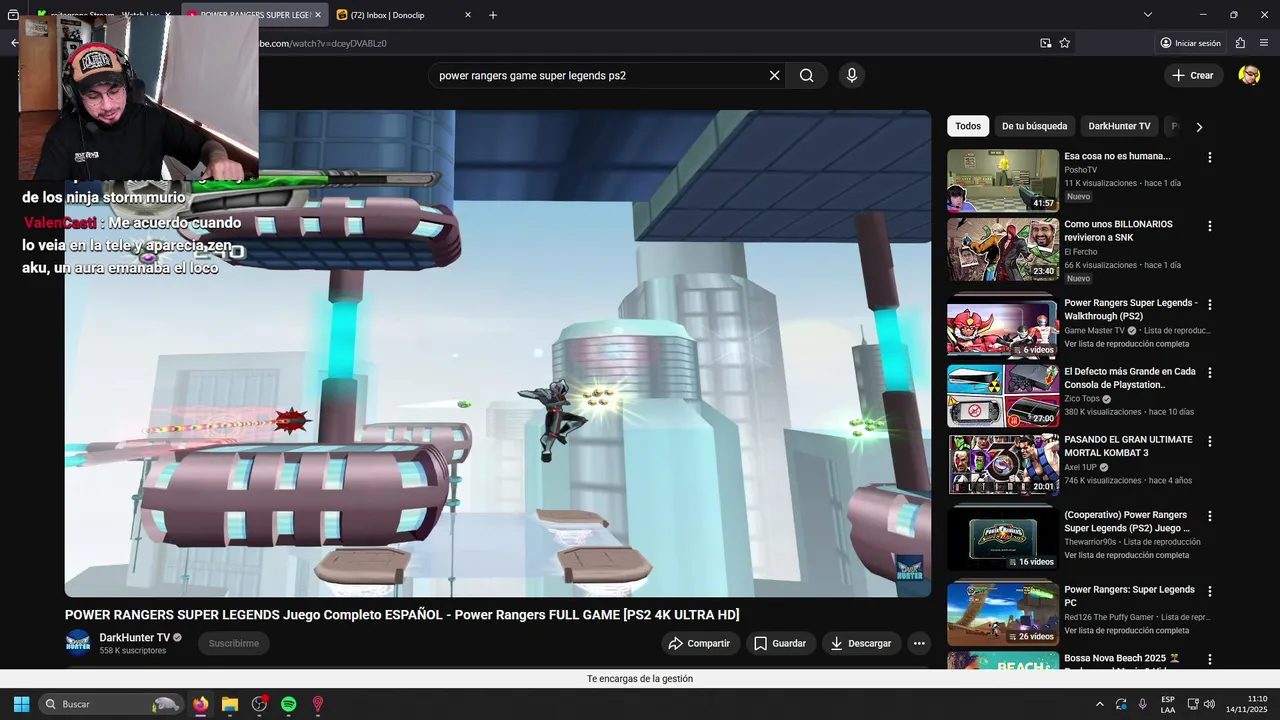Open File Explorer from the taskbar
Image resolution: width=1280 pixels, height=720 pixels.
point(230,704)
